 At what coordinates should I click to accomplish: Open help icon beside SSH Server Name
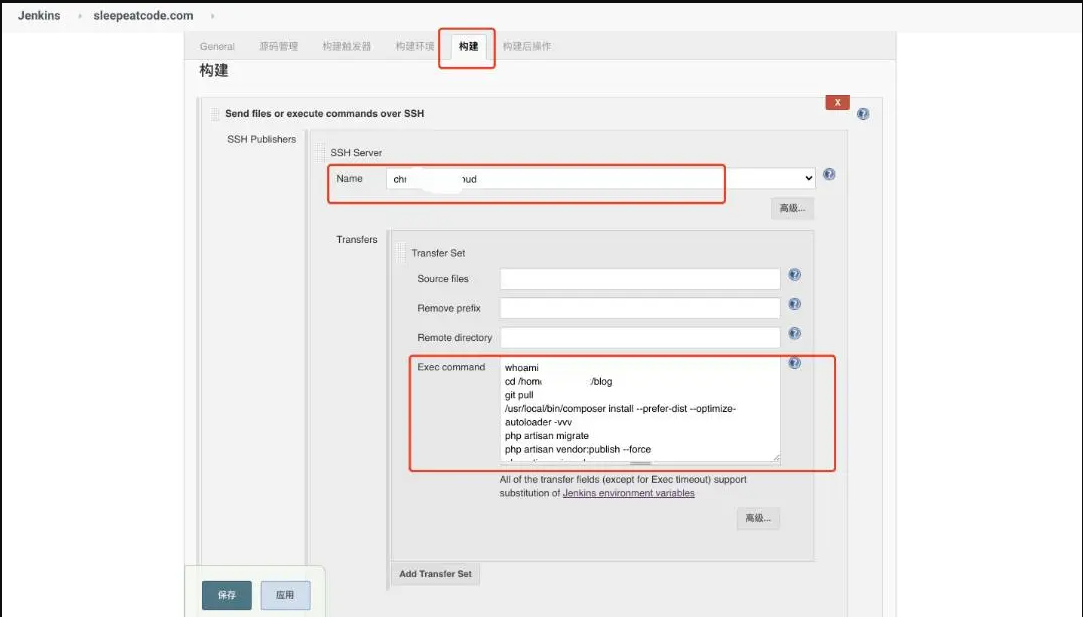[x=828, y=174]
